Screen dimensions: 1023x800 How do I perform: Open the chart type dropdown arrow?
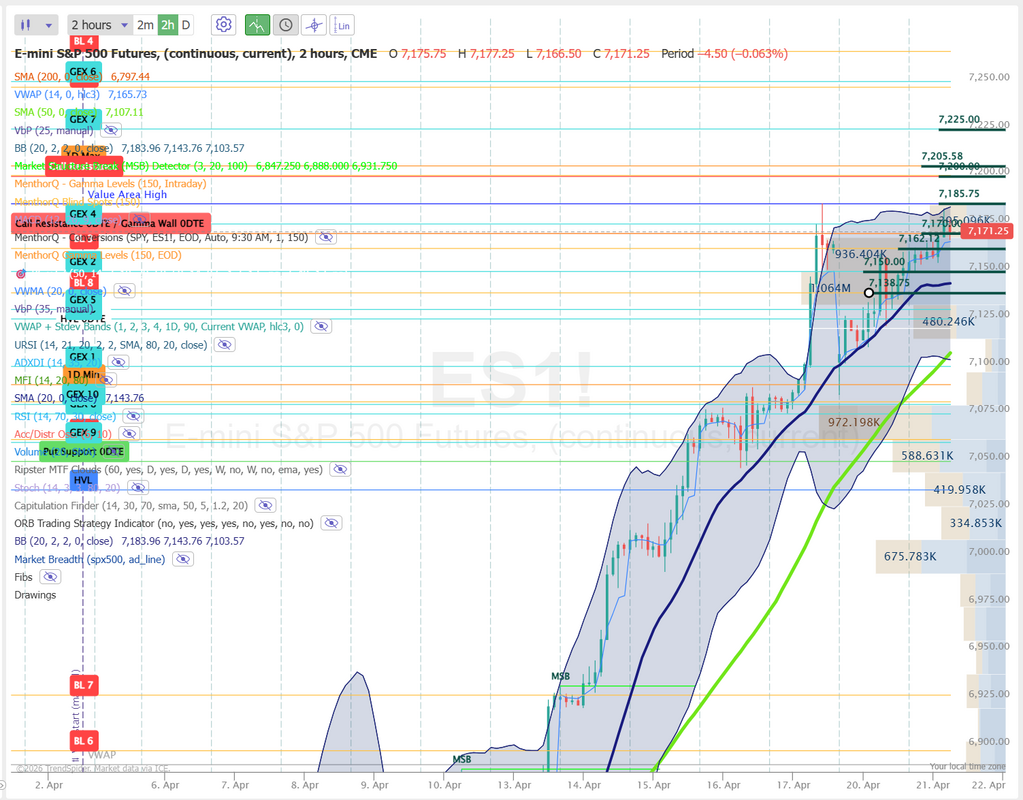[50, 24]
